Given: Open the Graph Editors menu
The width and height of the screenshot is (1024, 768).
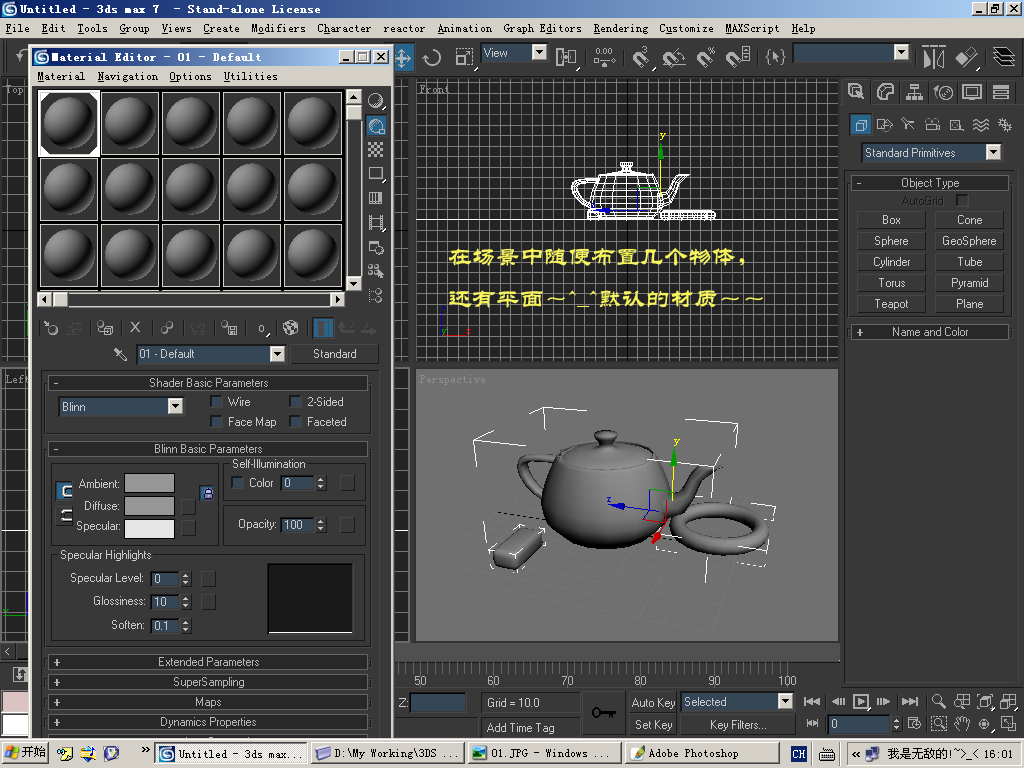Looking at the screenshot, I should (542, 29).
